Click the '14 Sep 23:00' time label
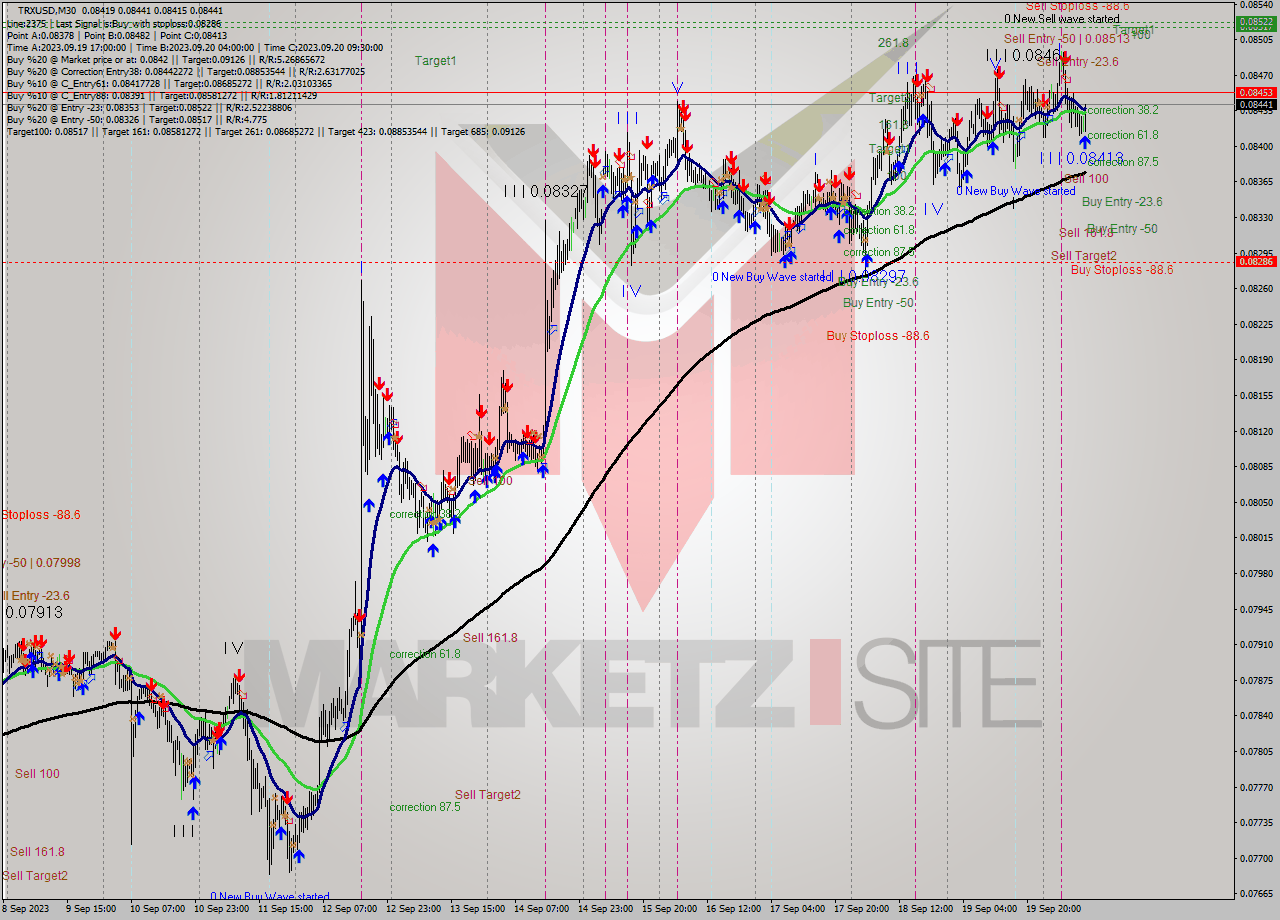This screenshot has height=920, width=1280. 606,909
